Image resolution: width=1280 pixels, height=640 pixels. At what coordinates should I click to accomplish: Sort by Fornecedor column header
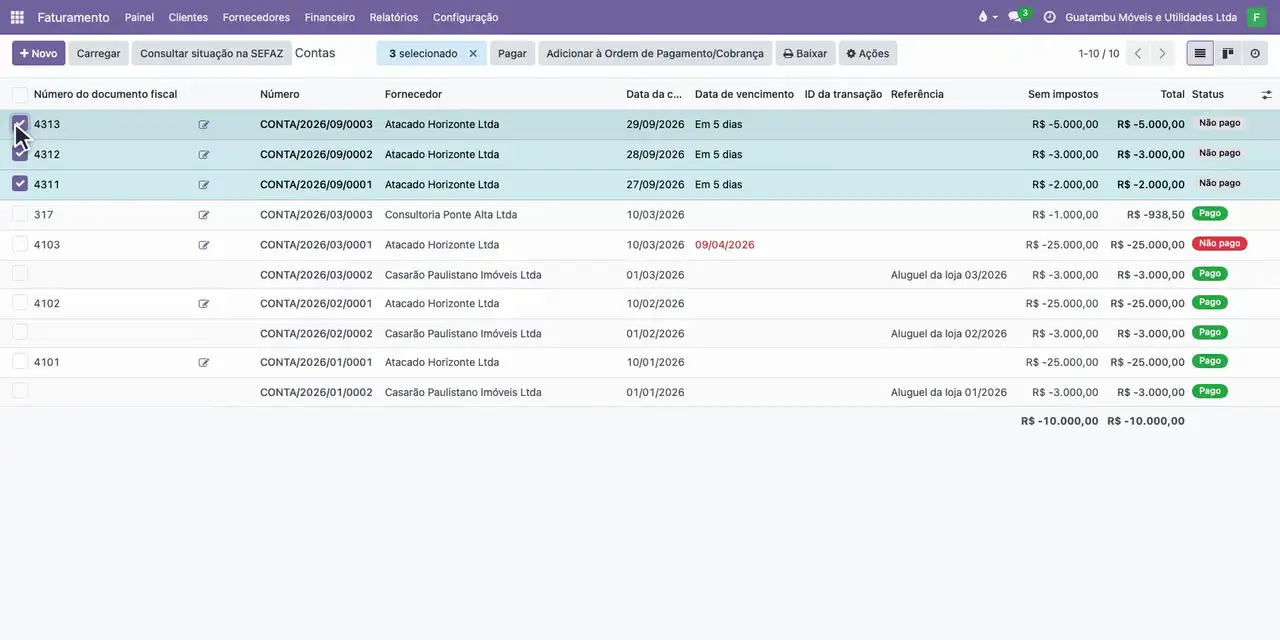tap(413, 94)
